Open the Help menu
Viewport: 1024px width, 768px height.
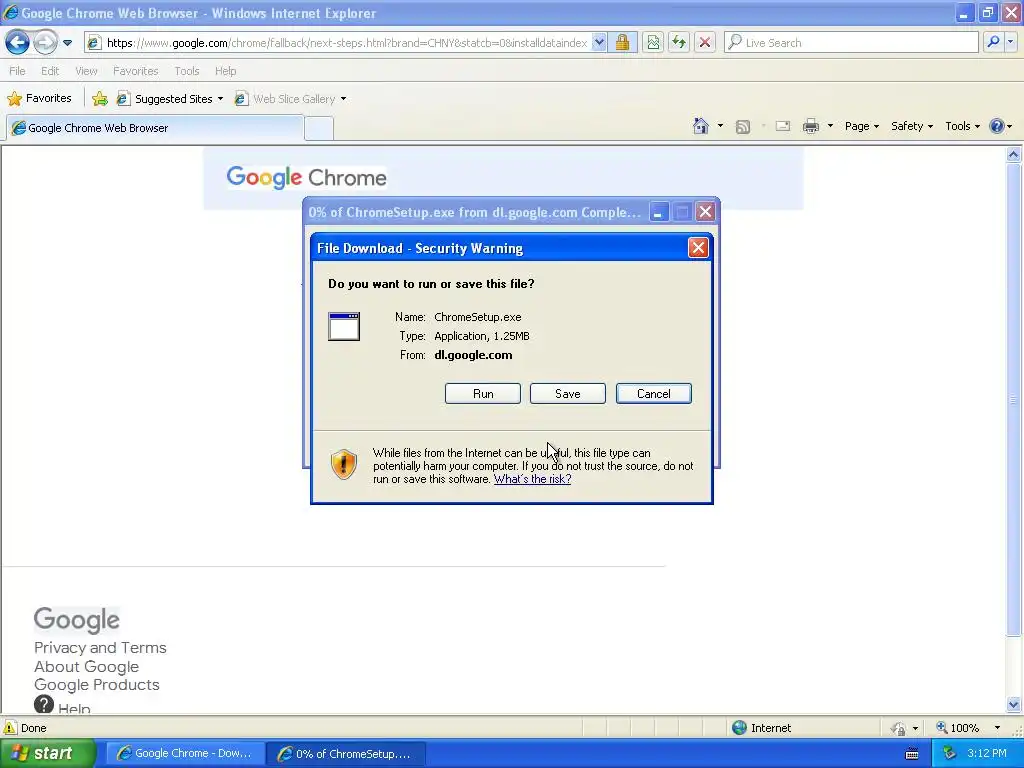click(225, 71)
